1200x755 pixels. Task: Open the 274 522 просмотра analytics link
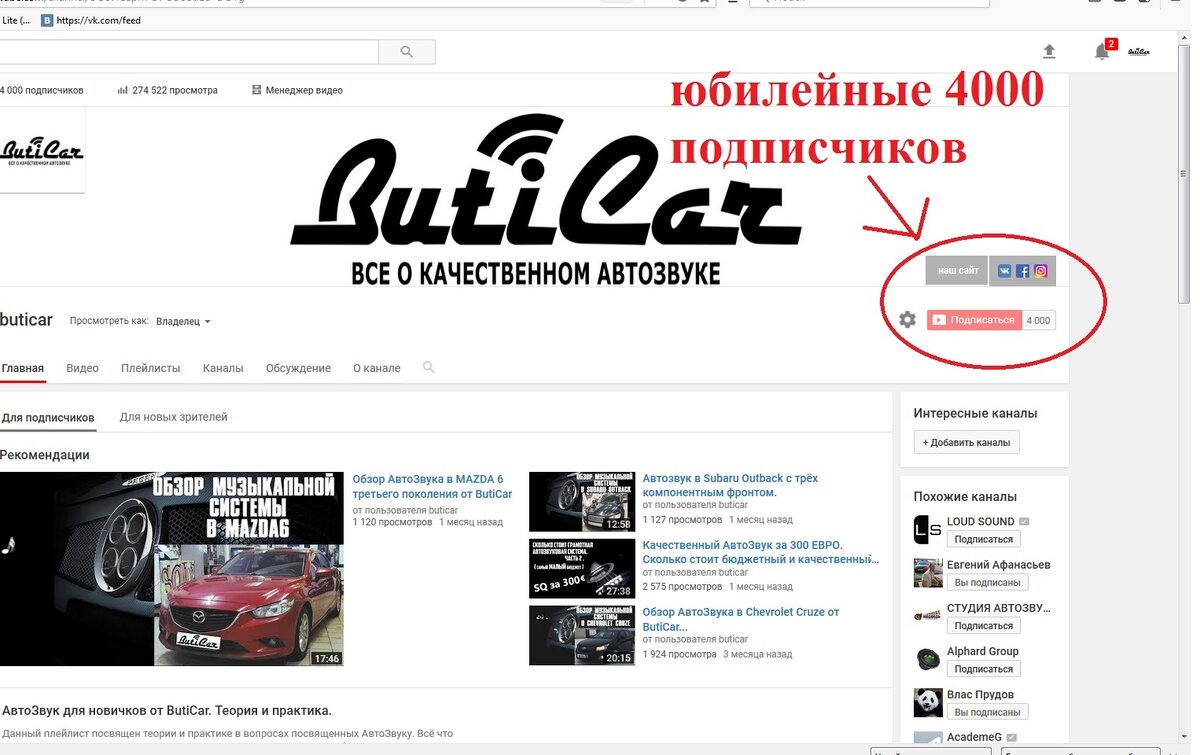click(167, 90)
